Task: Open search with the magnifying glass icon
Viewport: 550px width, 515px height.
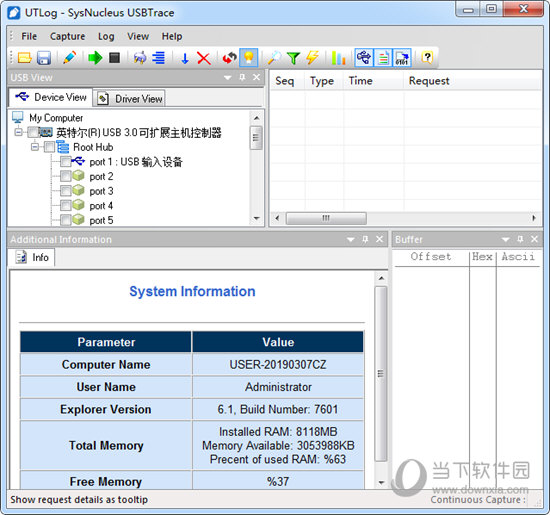Action: 274,58
